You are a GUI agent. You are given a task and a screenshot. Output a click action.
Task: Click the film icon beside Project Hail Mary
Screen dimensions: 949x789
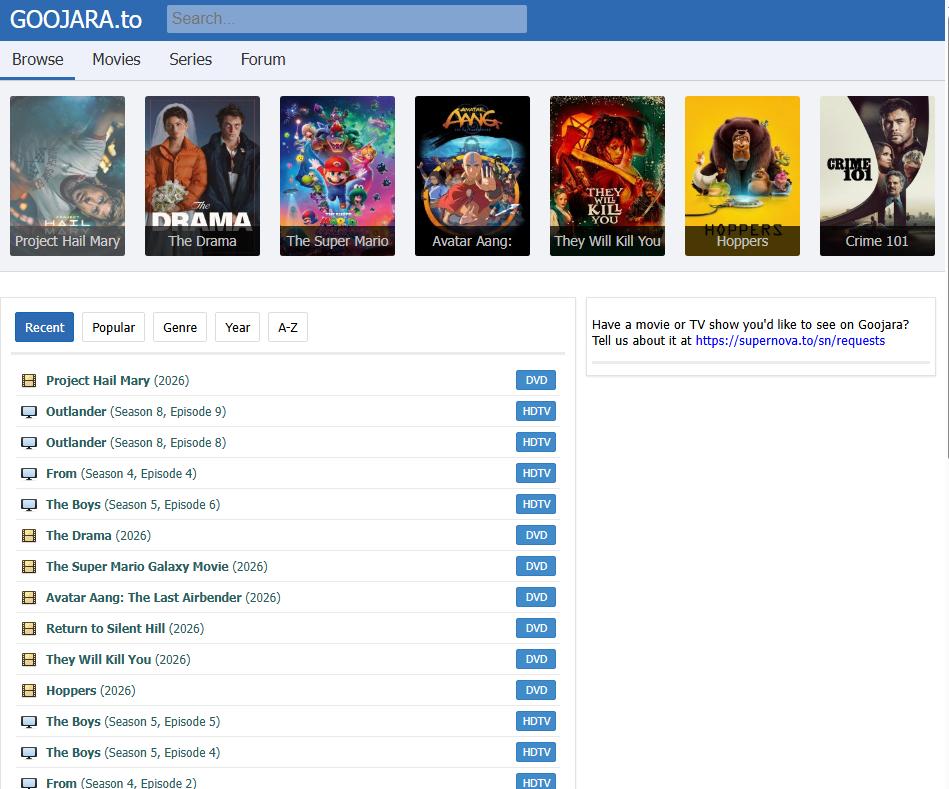[x=28, y=381]
